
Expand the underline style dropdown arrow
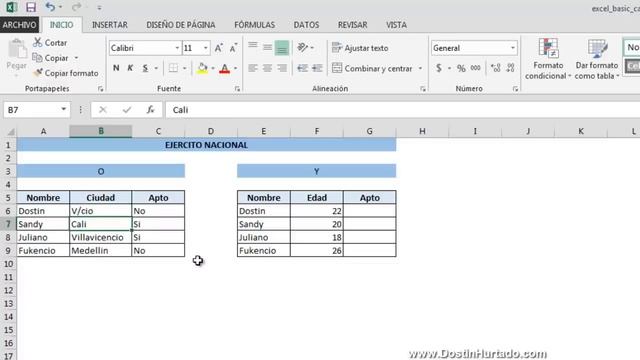(156, 68)
